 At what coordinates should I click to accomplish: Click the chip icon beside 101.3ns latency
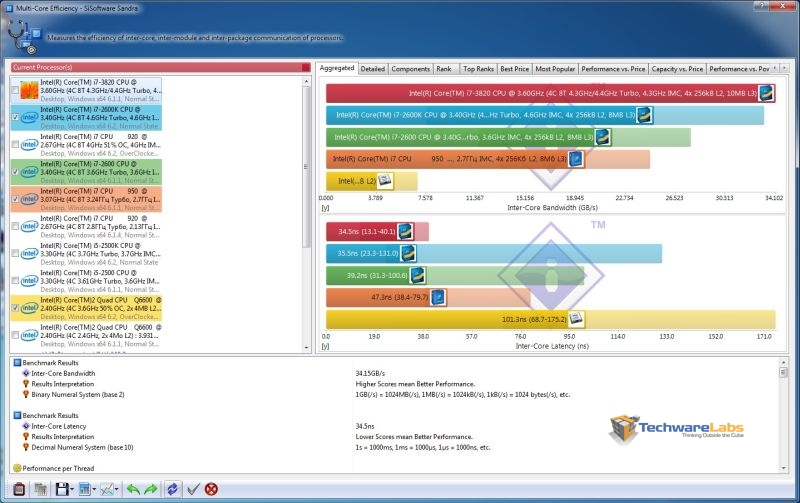(x=577, y=319)
